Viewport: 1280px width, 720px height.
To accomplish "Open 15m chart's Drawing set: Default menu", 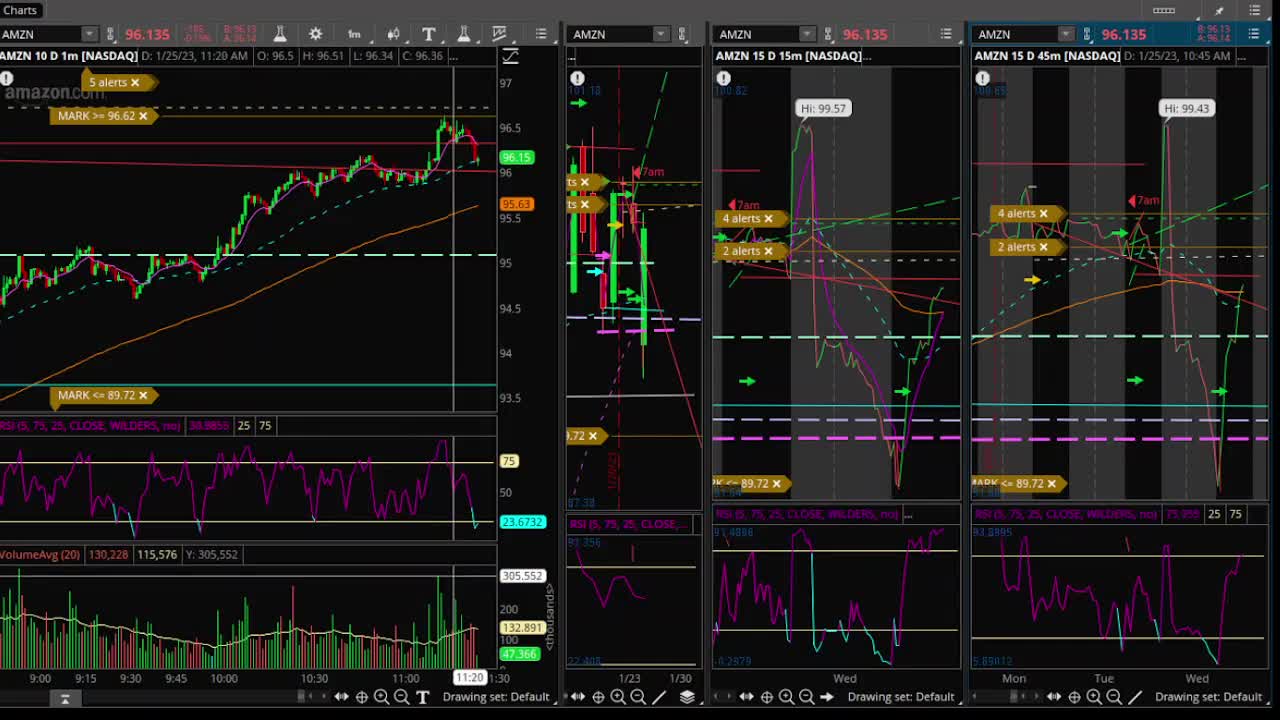I will tap(901, 697).
